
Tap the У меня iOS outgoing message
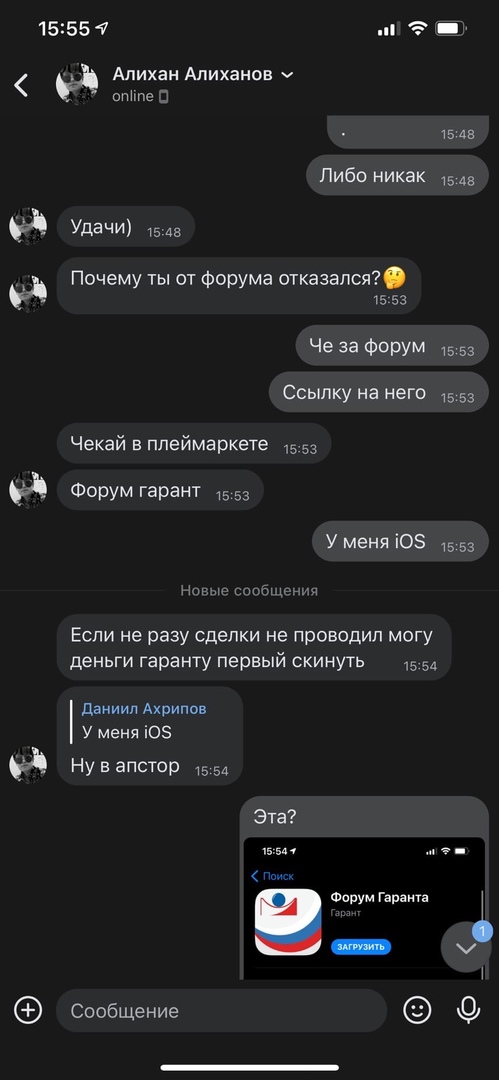400,541
